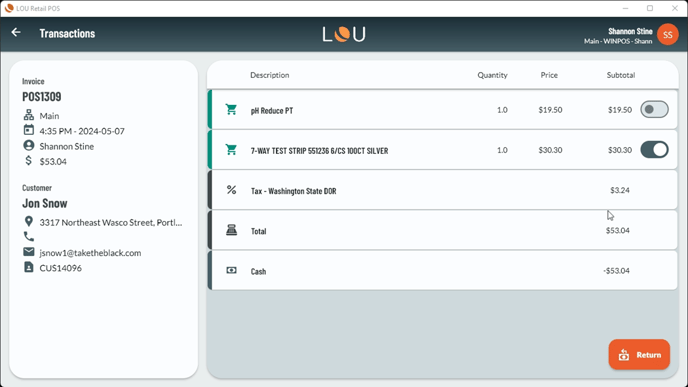Click the -$53.04 cash amount

(x=616, y=271)
